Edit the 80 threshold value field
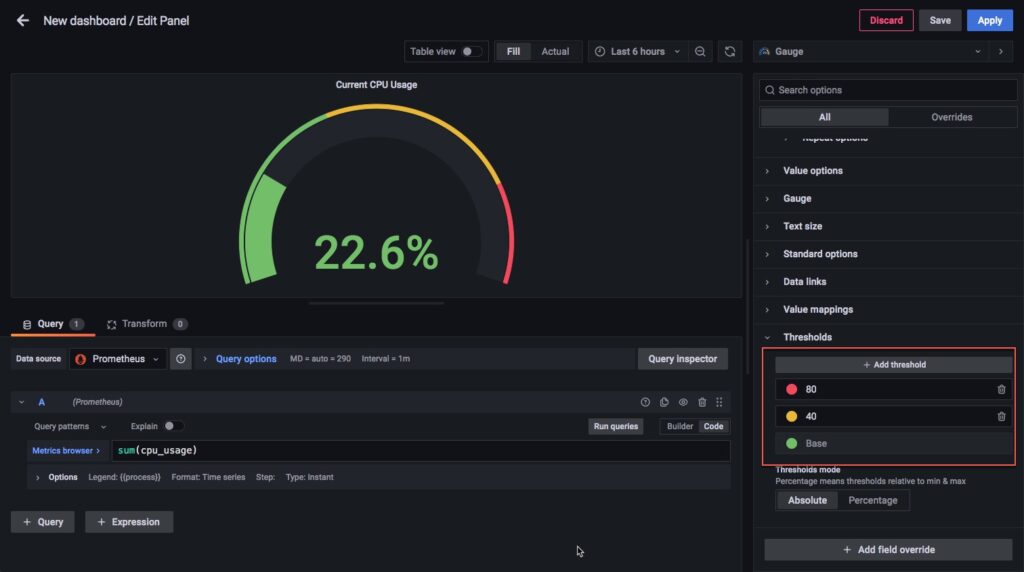1024x572 pixels. coord(895,389)
